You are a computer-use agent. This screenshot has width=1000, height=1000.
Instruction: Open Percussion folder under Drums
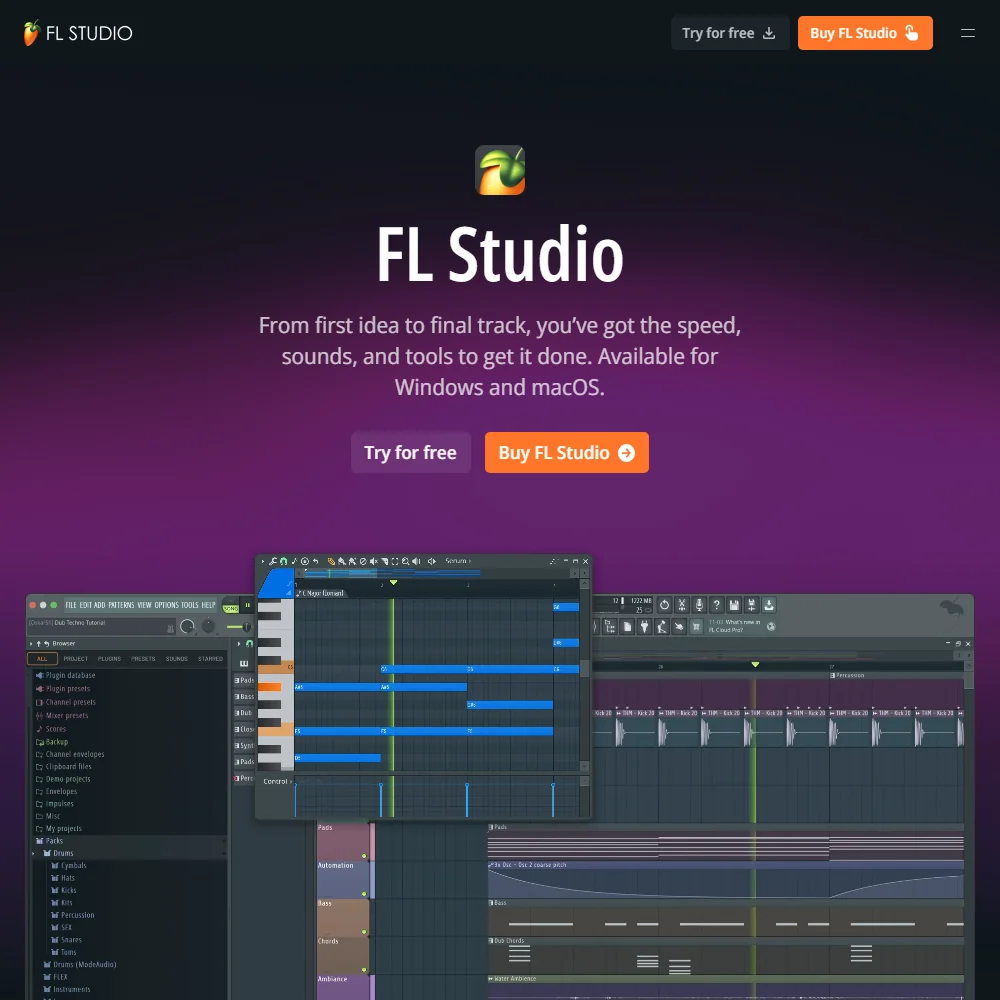[73, 915]
